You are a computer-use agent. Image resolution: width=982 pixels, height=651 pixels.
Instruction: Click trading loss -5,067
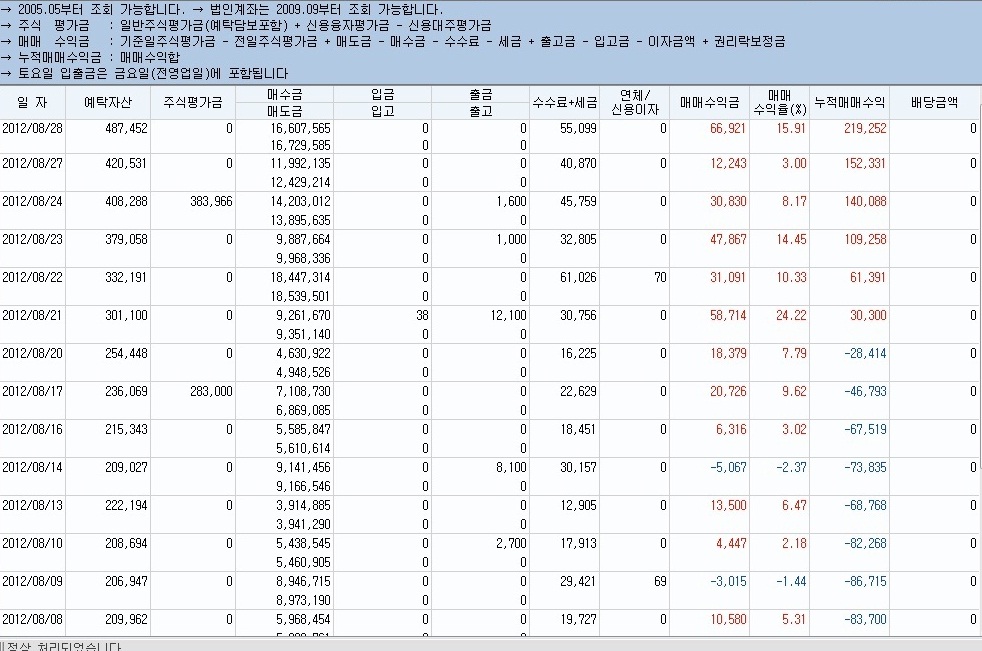coord(728,467)
